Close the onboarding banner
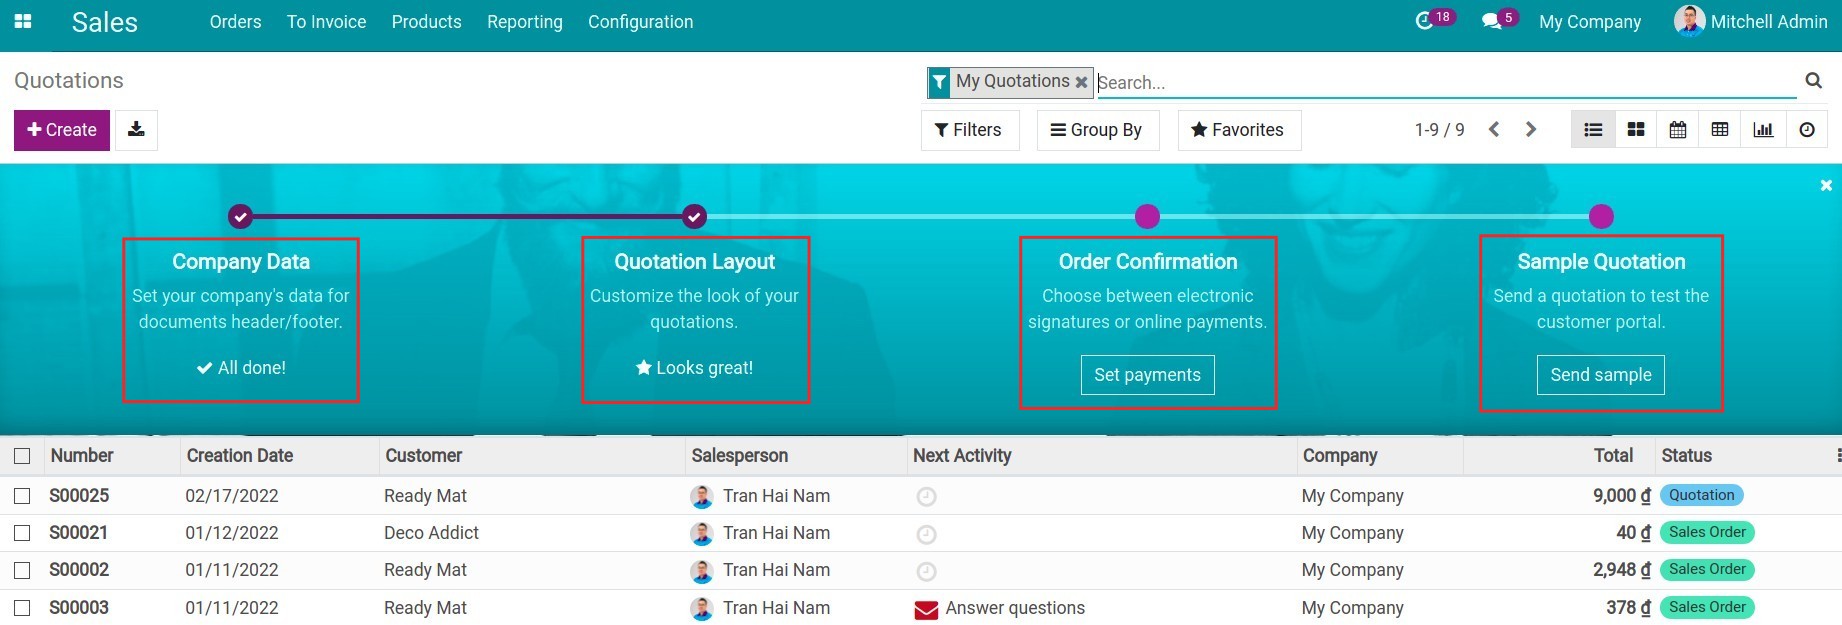Viewport: 1842px width, 625px height. coord(1826,185)
